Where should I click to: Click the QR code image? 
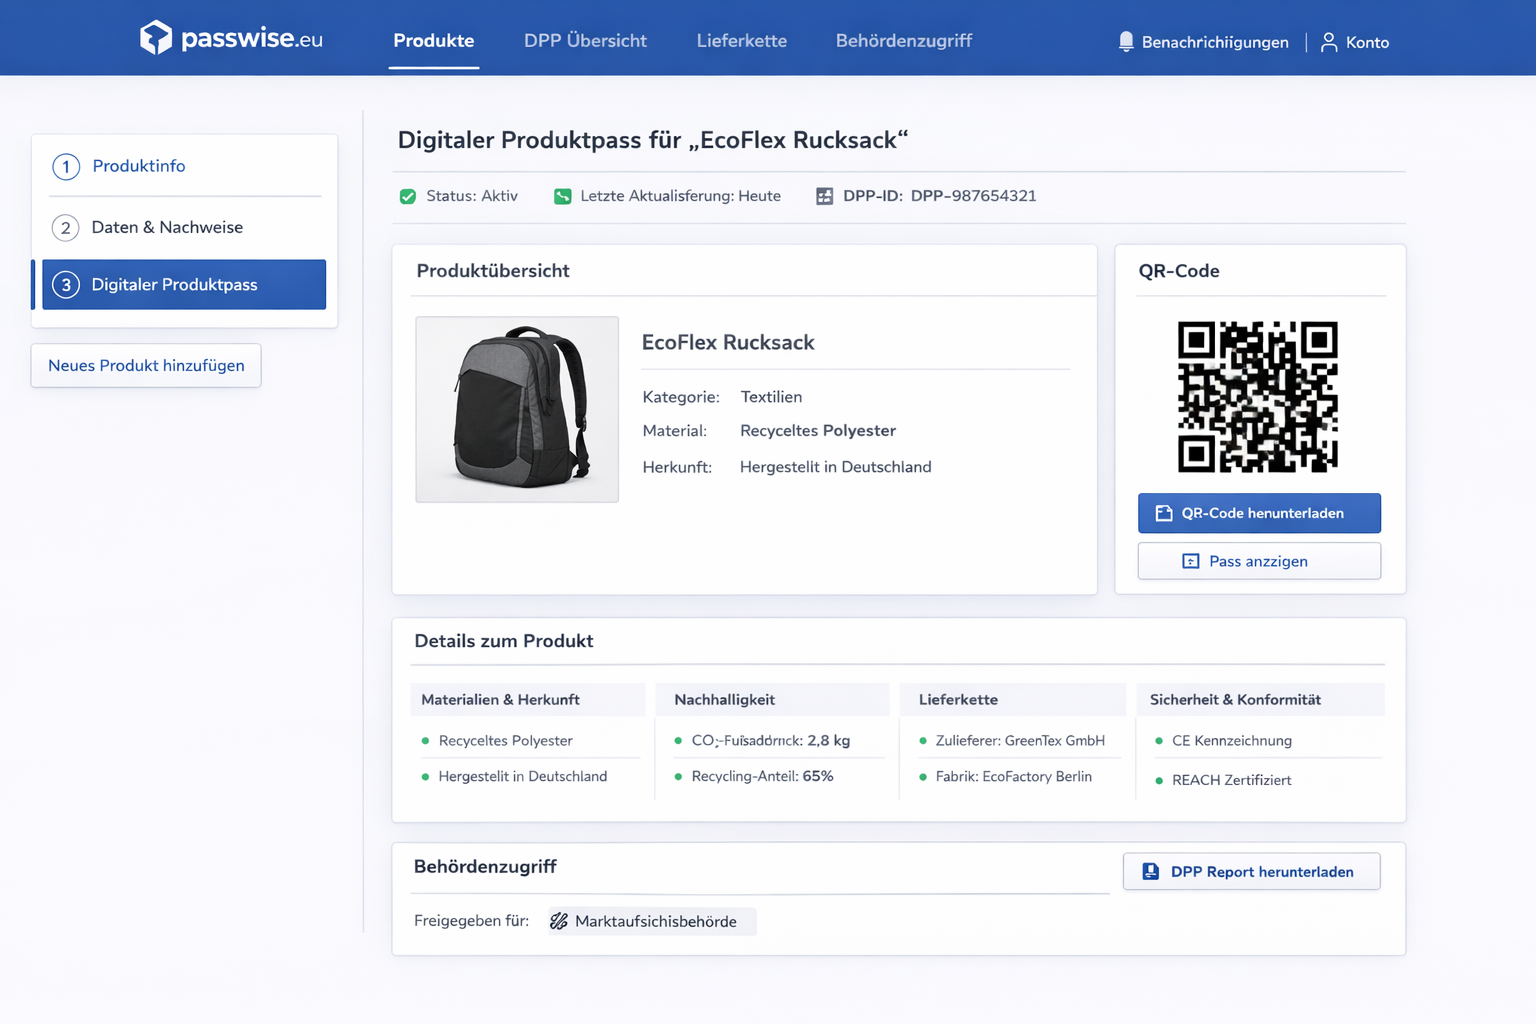[1258, 396]
